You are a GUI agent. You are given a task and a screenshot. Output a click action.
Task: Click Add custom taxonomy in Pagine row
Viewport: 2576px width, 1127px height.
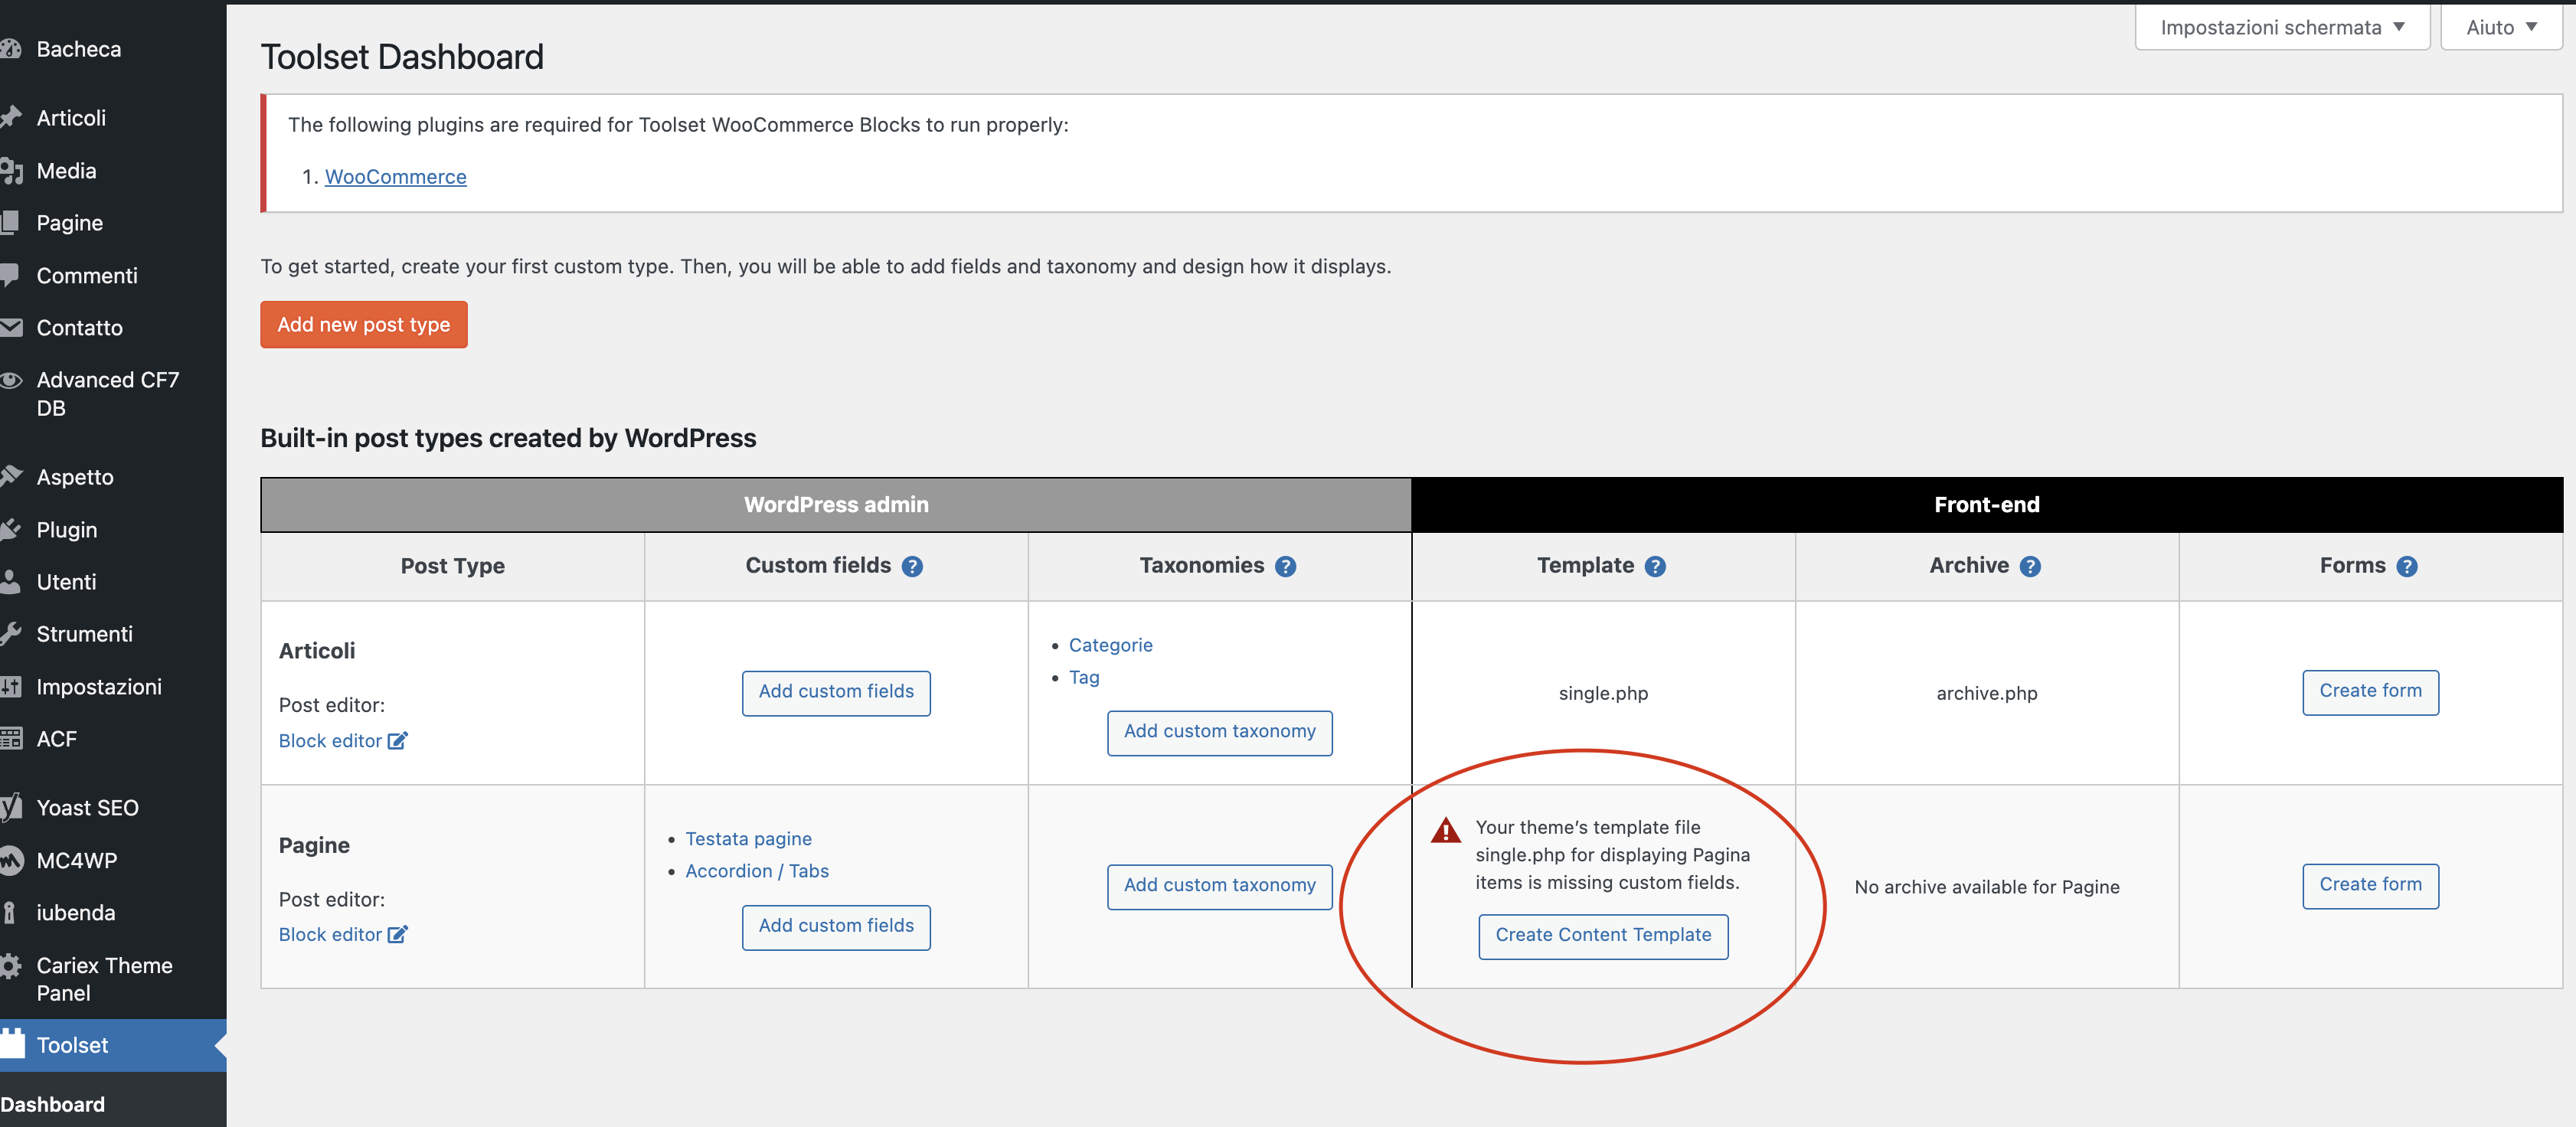coord(1219,886)
